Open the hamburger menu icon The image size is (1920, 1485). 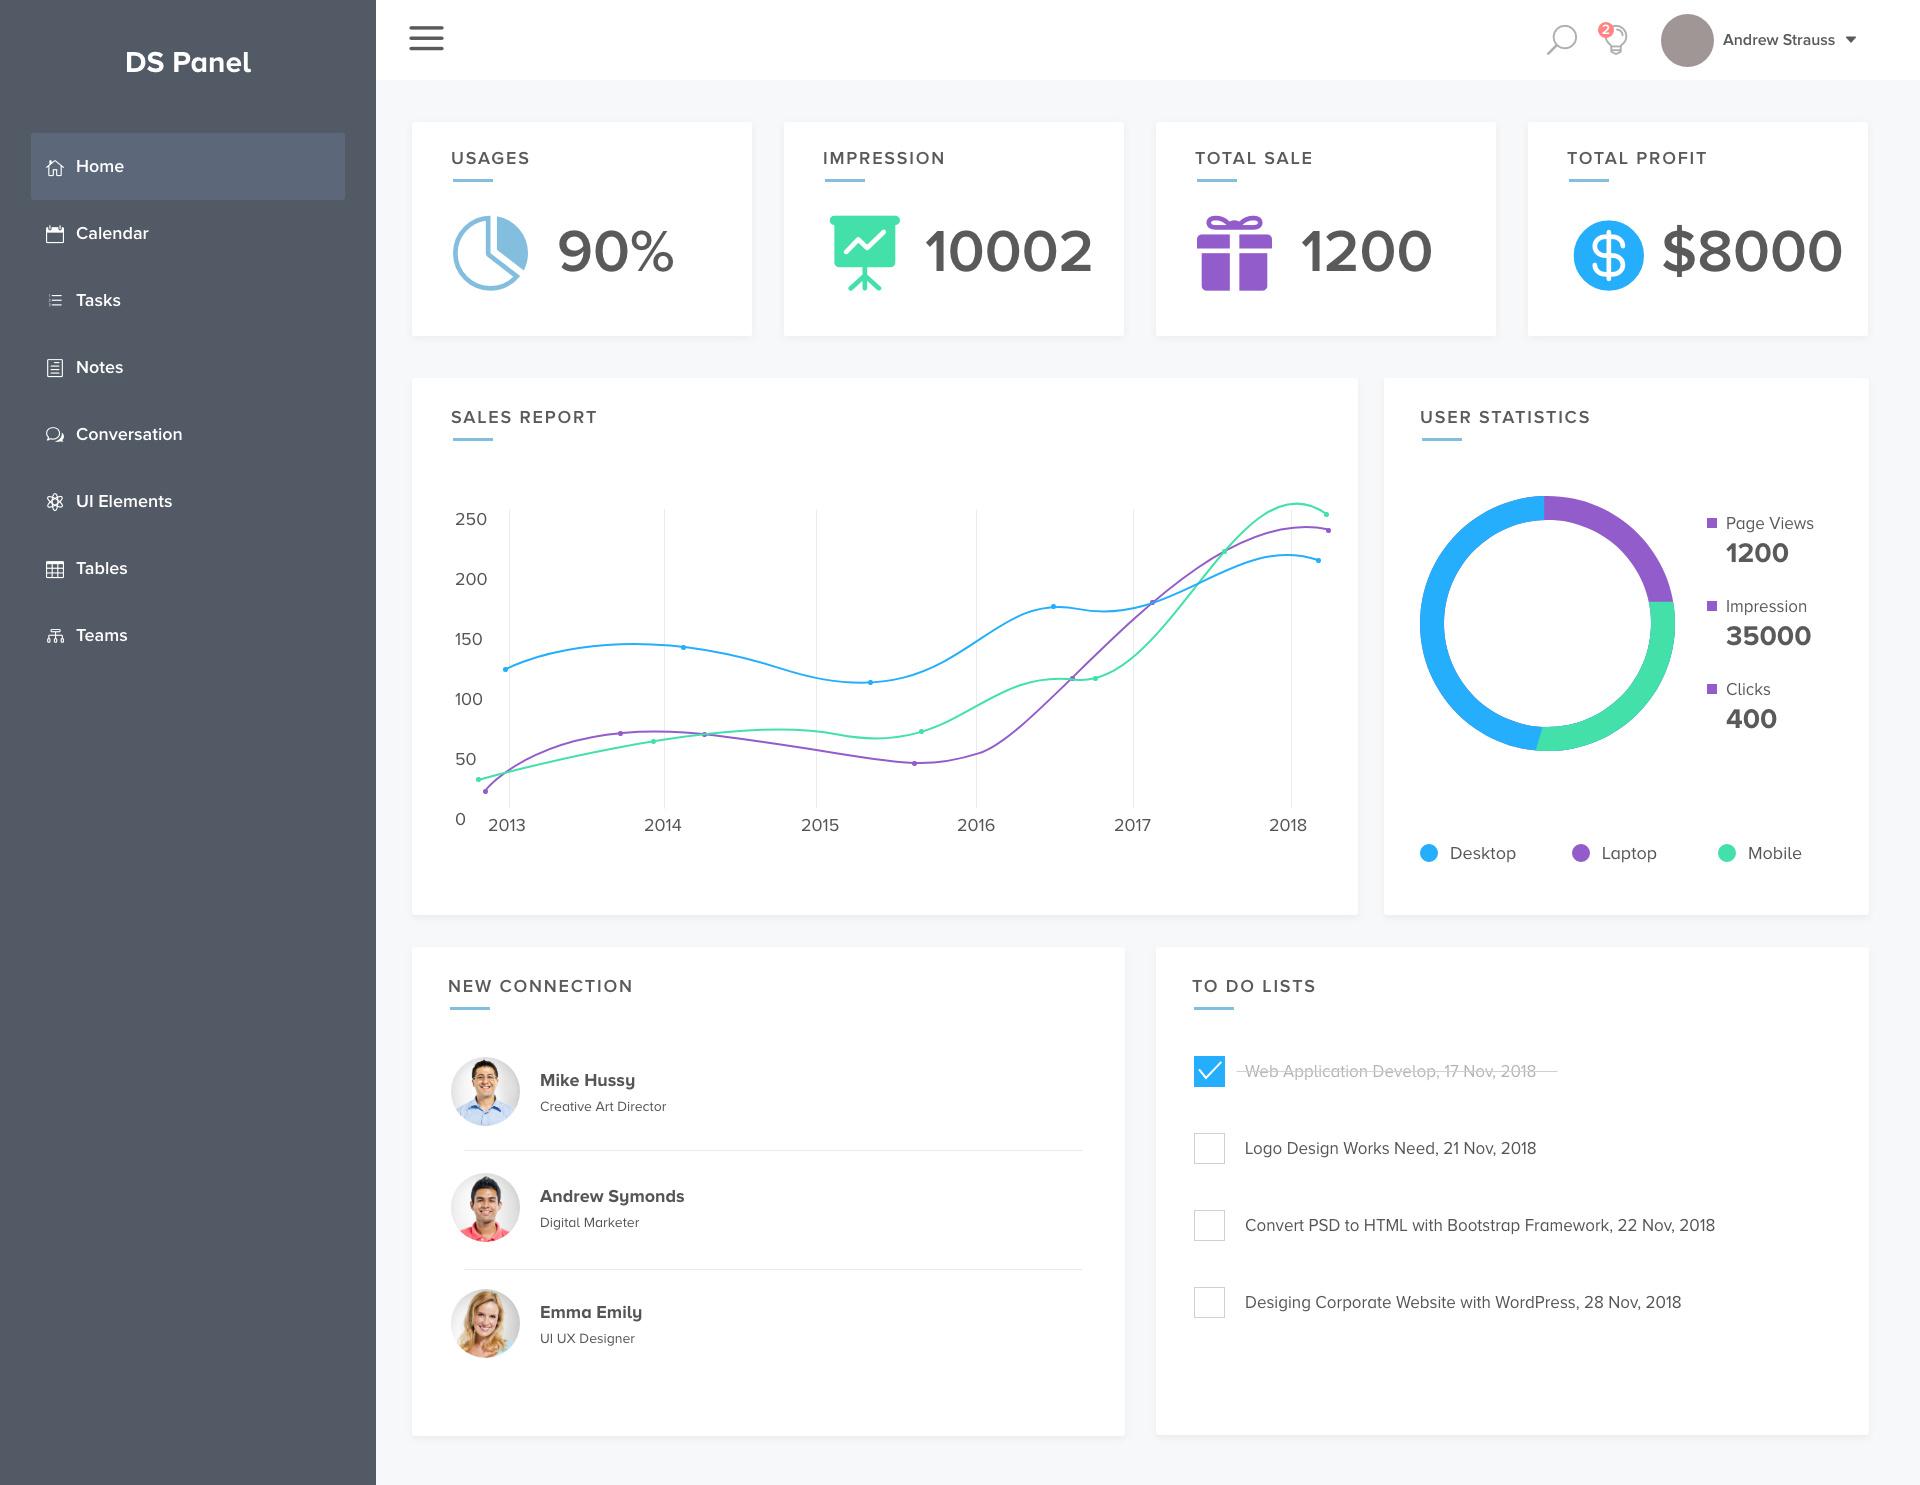(426, 39)
